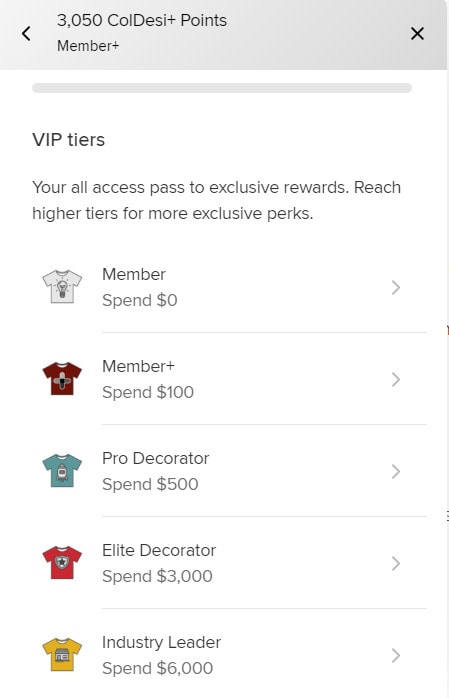The image size is (449, 698).
Task: Click the 3,050 ColDesi+ Points header
Action: click(x=142, y=20)
